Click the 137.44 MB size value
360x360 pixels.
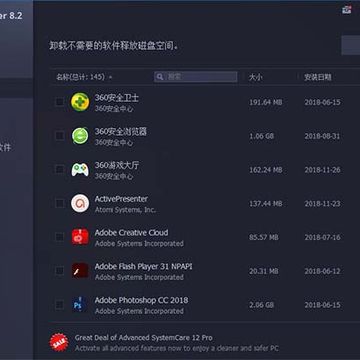(x=266, y=204)
